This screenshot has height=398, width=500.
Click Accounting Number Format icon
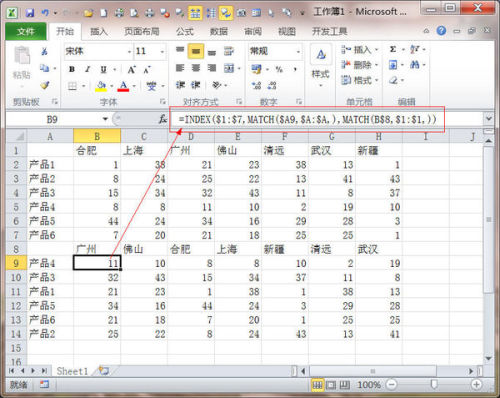pos(257,69)
